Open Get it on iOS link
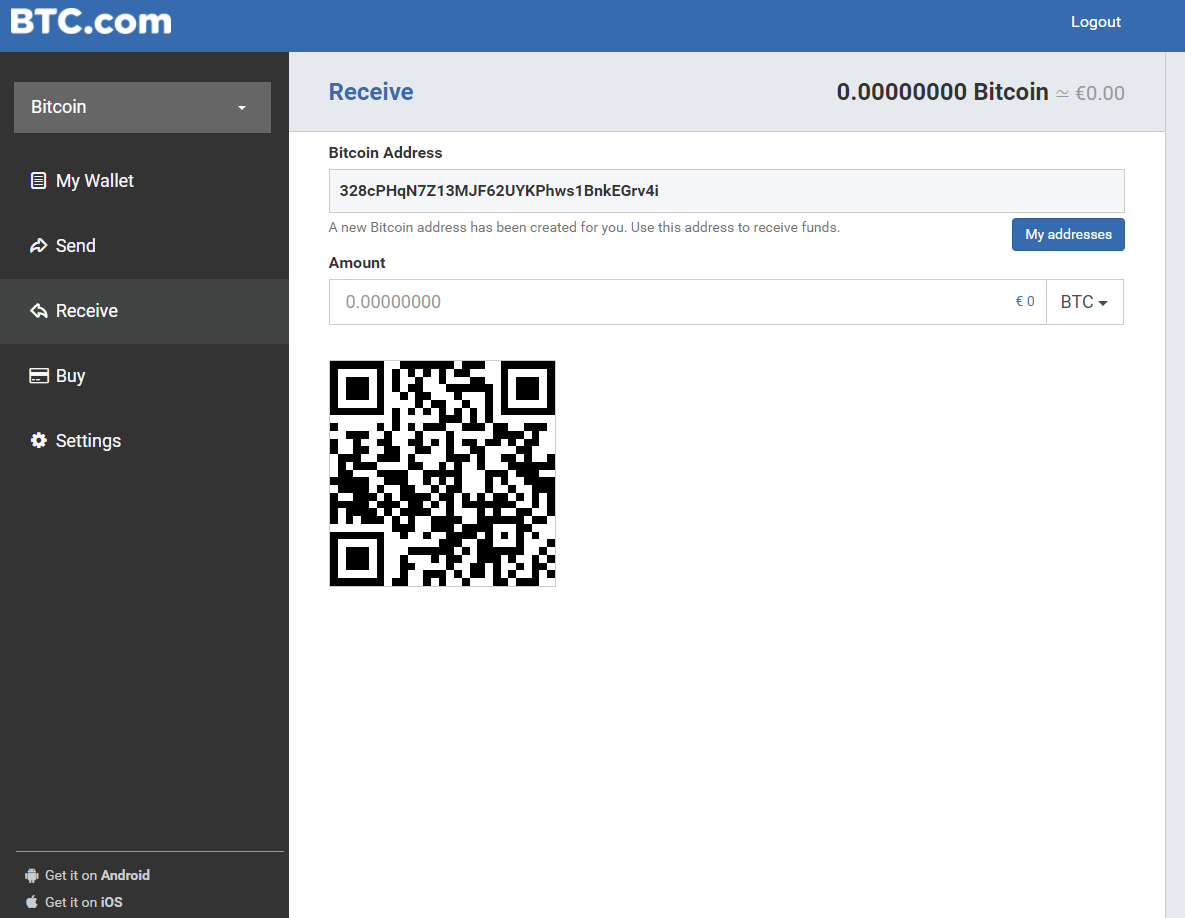Screen dimensions: 1185x918 [x=74, y=902]
